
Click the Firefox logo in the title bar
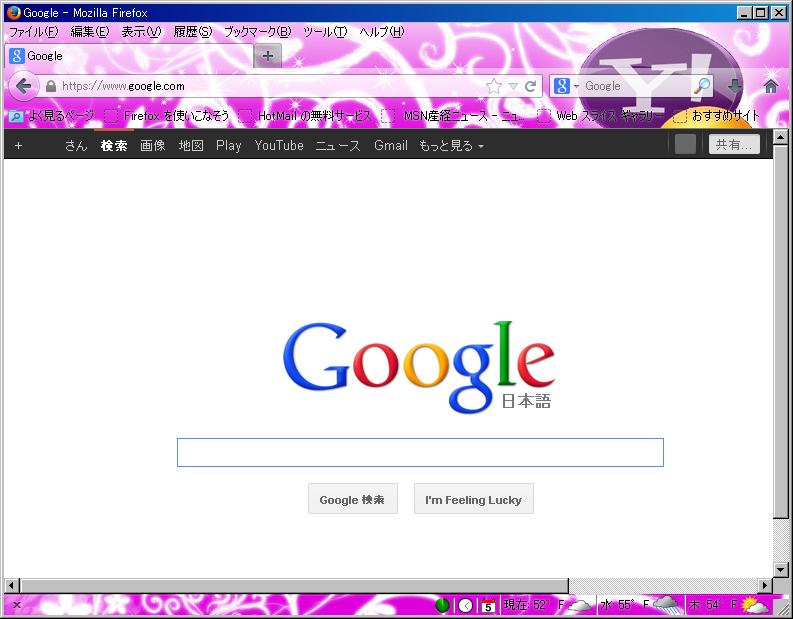(x=14, y=13)
